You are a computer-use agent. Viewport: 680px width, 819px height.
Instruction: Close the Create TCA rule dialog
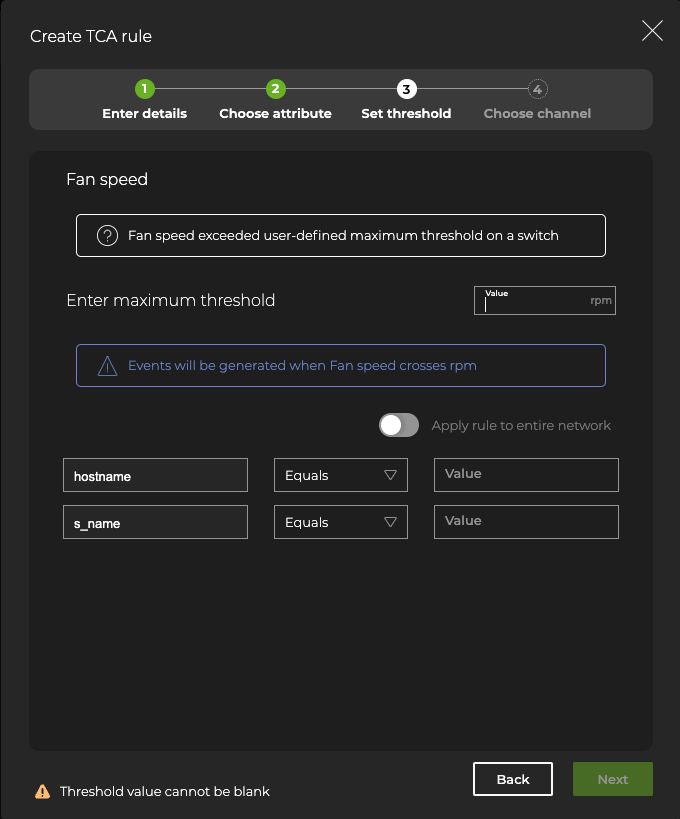(652, 31)
